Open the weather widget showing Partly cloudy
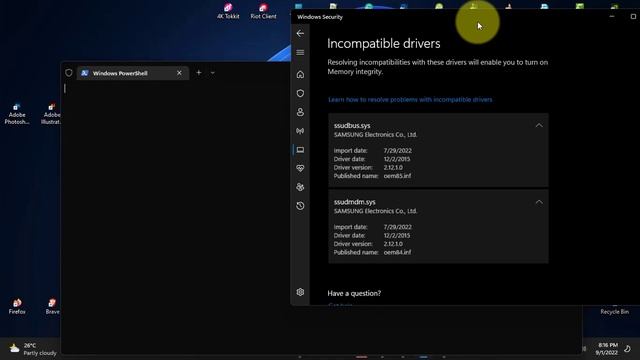Viewport: 640px width, 360px height. [x=33, y=349]
